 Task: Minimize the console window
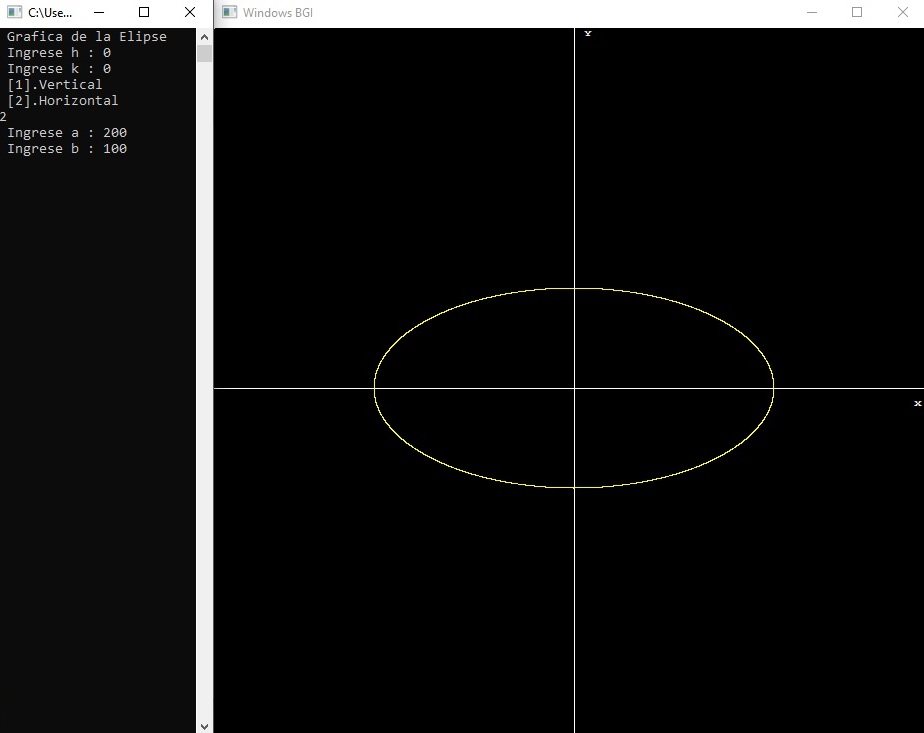[x=99, y=12]
